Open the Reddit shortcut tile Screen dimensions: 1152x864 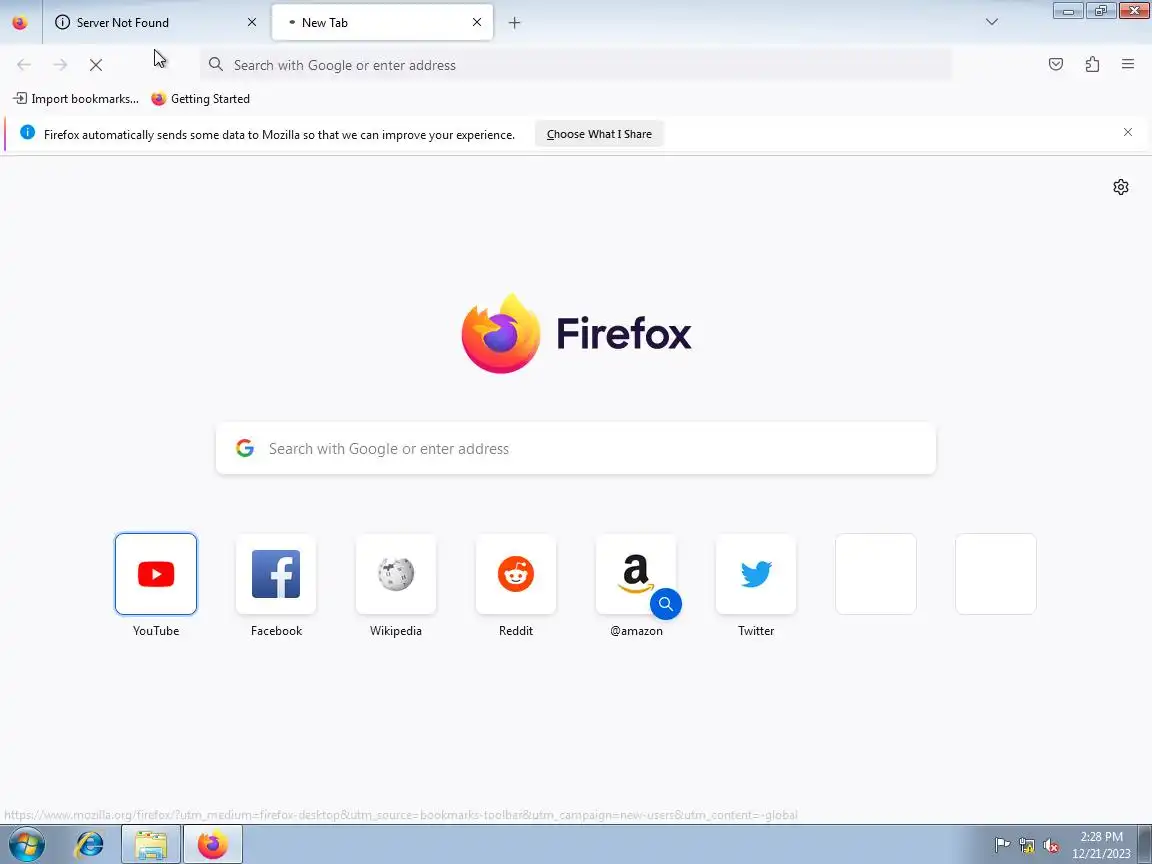(516, 574)
